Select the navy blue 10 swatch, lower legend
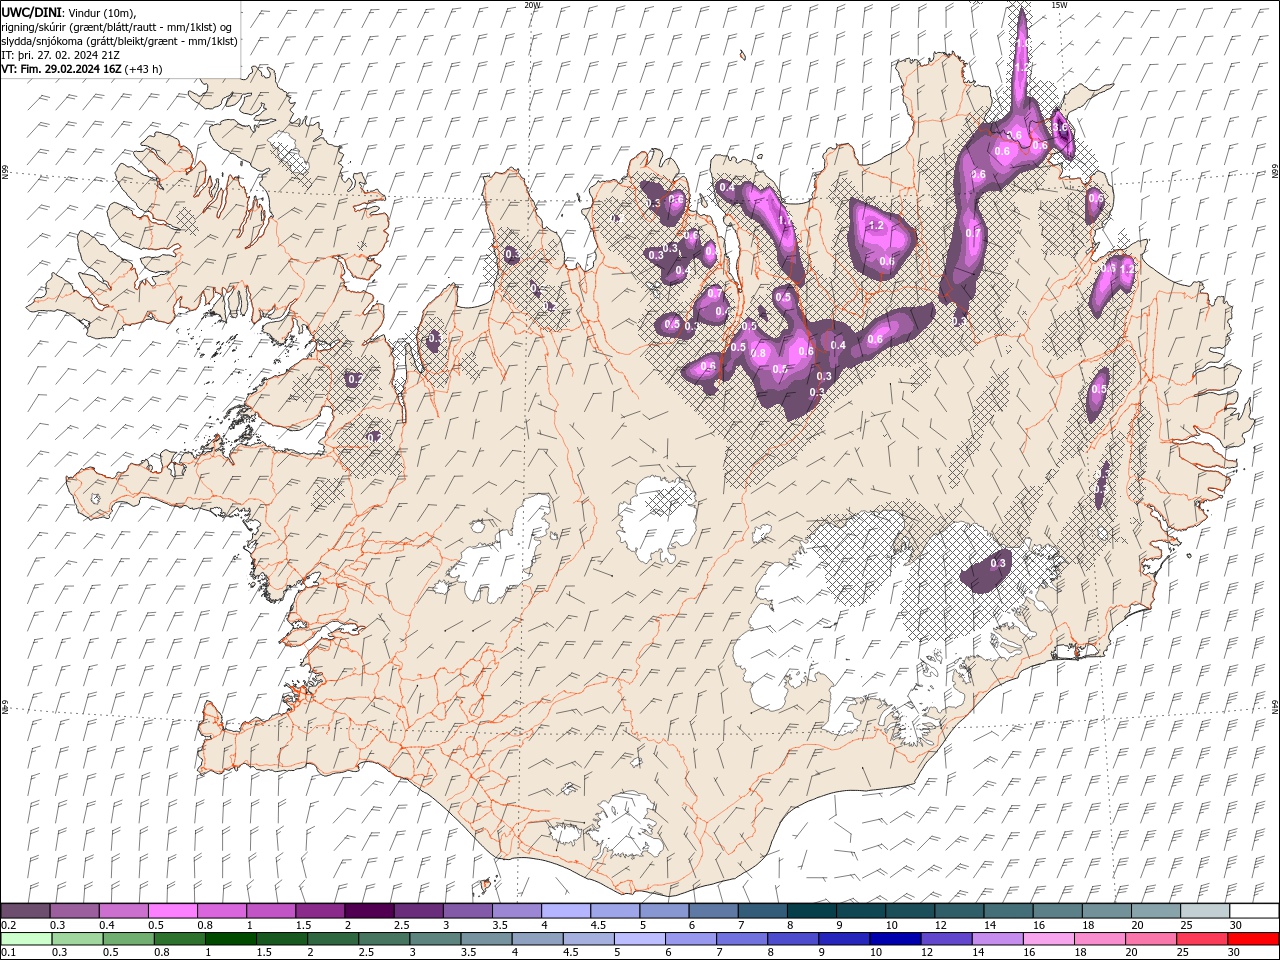Viewport: 1280px width, 960px height. [894, 939]
